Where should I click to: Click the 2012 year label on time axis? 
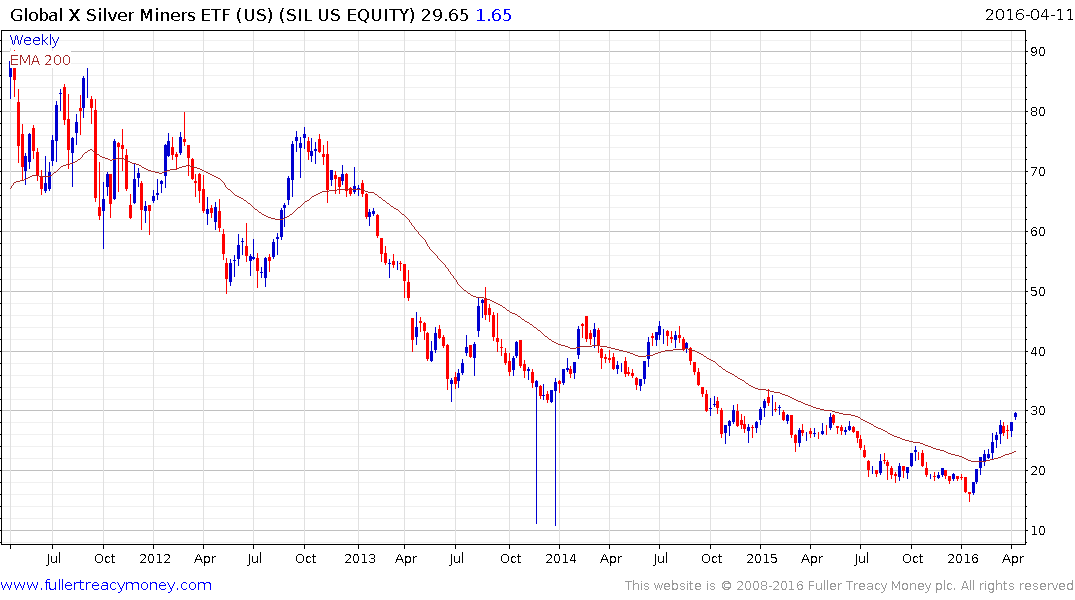coord(155,558)
